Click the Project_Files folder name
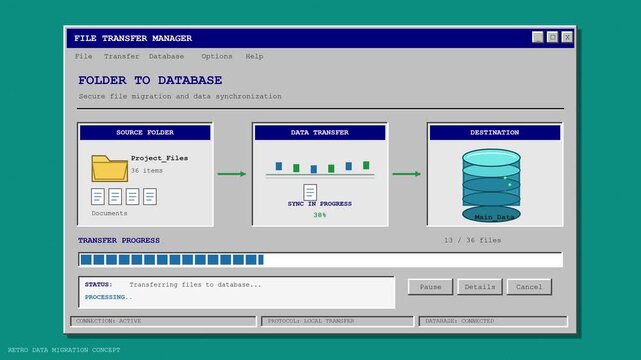Screen dimensions: 641x360 (x=159, y=158)
